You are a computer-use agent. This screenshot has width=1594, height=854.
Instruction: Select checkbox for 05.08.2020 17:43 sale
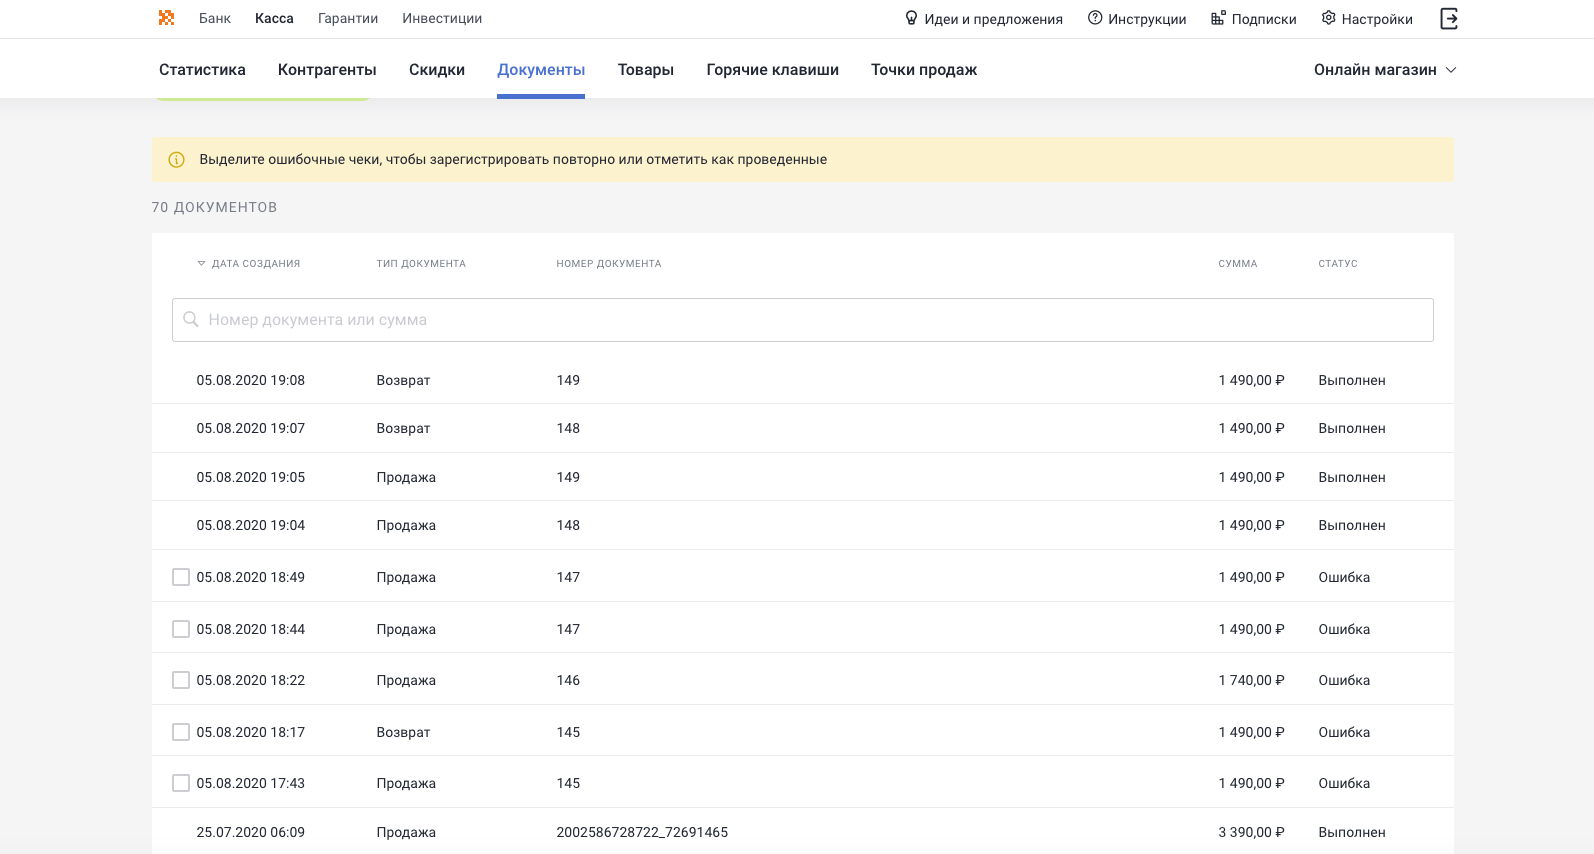pyautogui.click(x=181, y=783)
